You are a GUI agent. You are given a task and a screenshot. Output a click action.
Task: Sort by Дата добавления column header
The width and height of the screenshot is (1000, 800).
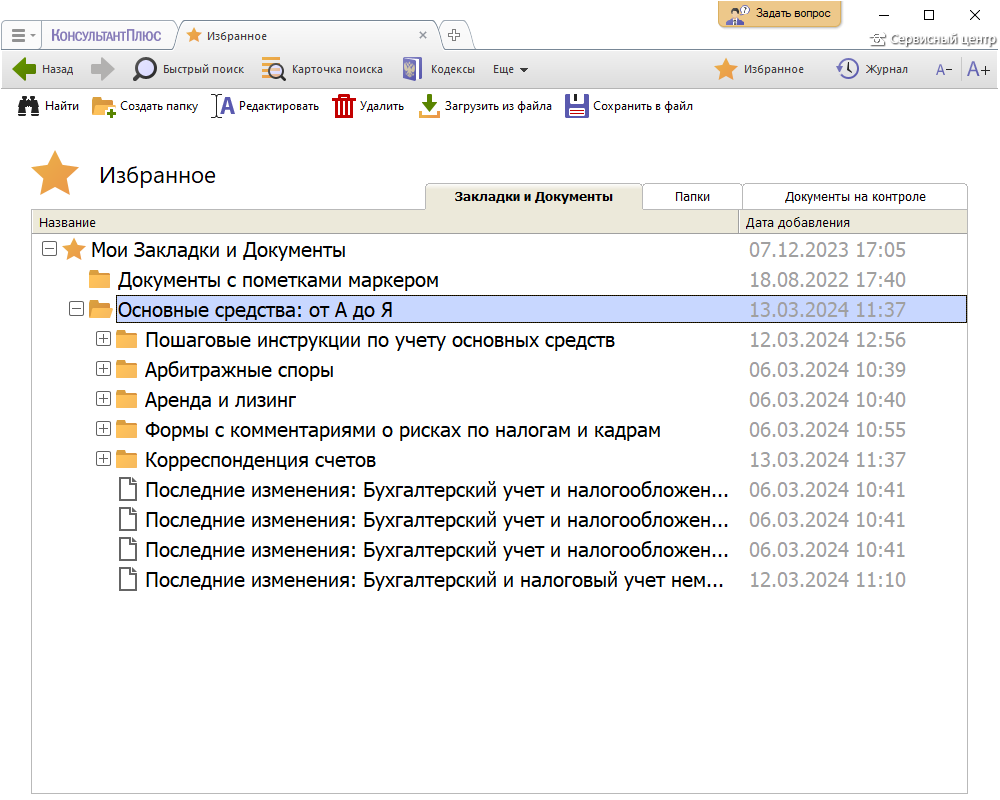pyautogui.click(x=853, y=222)
